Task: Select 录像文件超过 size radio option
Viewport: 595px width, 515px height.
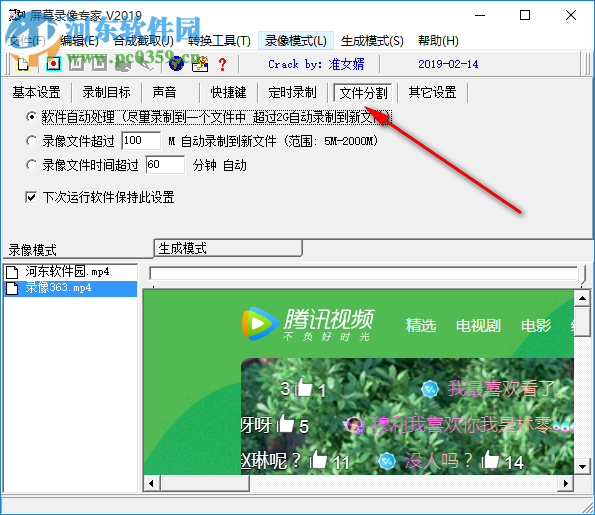Action: point(32,141)
